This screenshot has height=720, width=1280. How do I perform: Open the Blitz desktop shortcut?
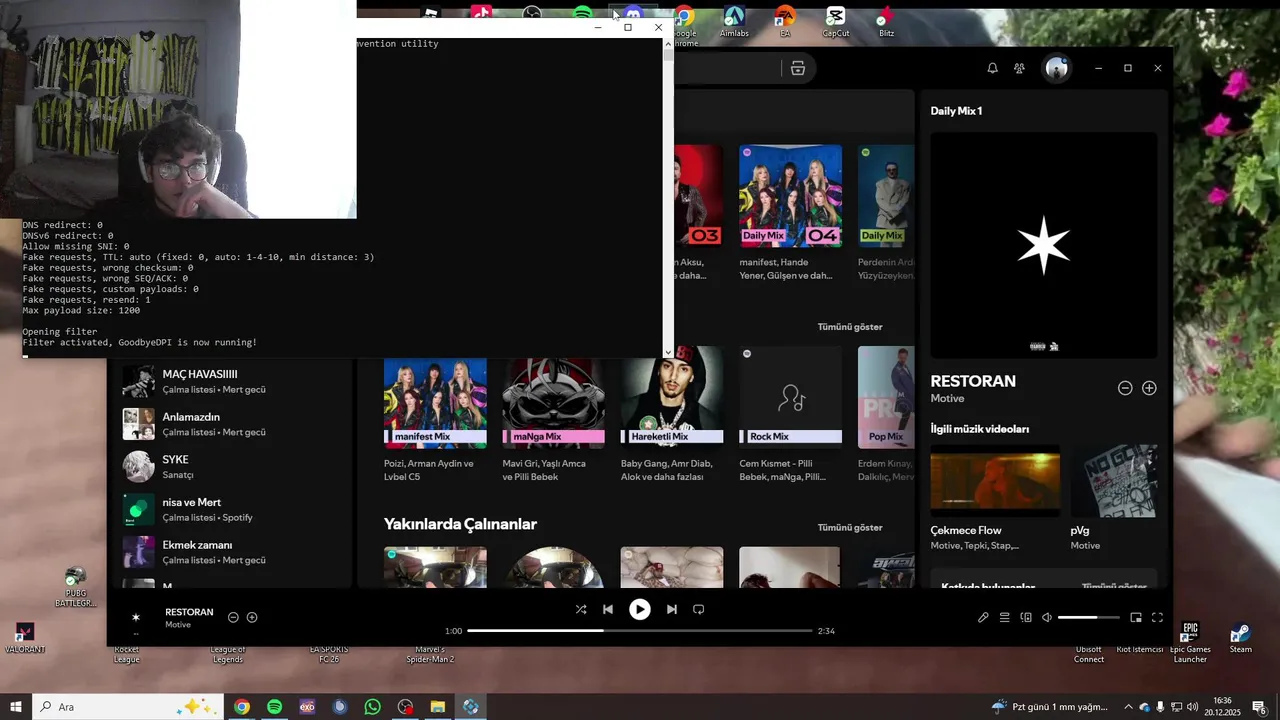coord(886,23)
